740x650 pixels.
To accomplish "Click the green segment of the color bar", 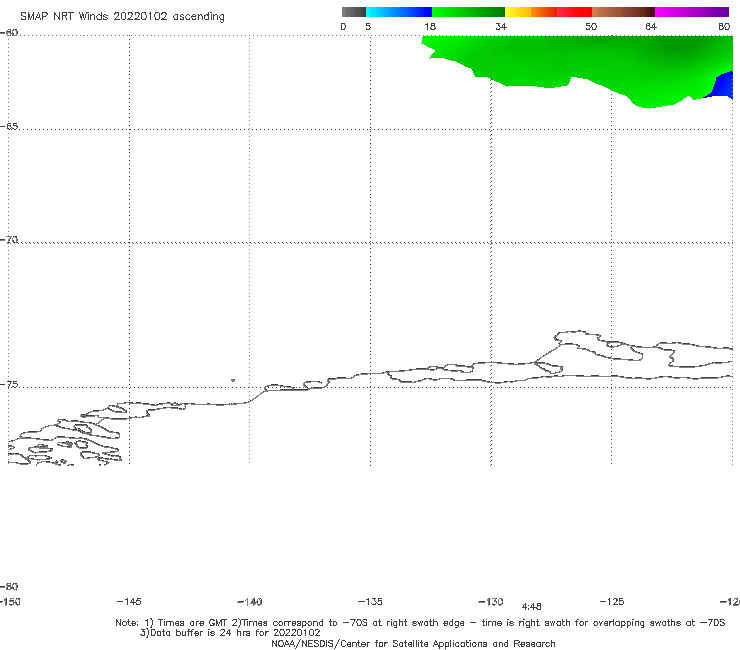I will pos(468,12).
